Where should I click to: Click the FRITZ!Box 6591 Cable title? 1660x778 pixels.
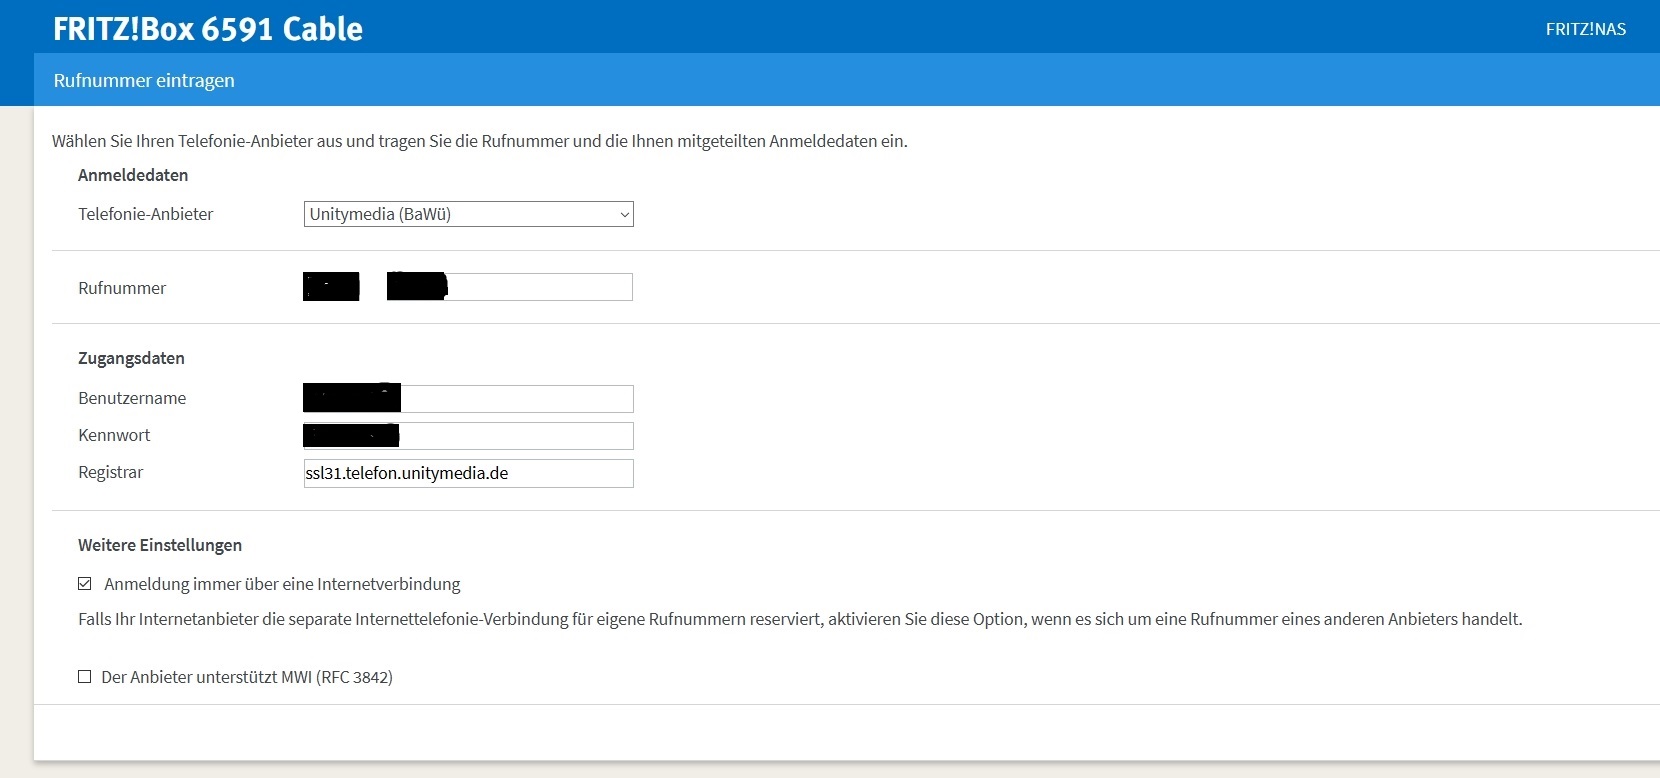point(208,29)
